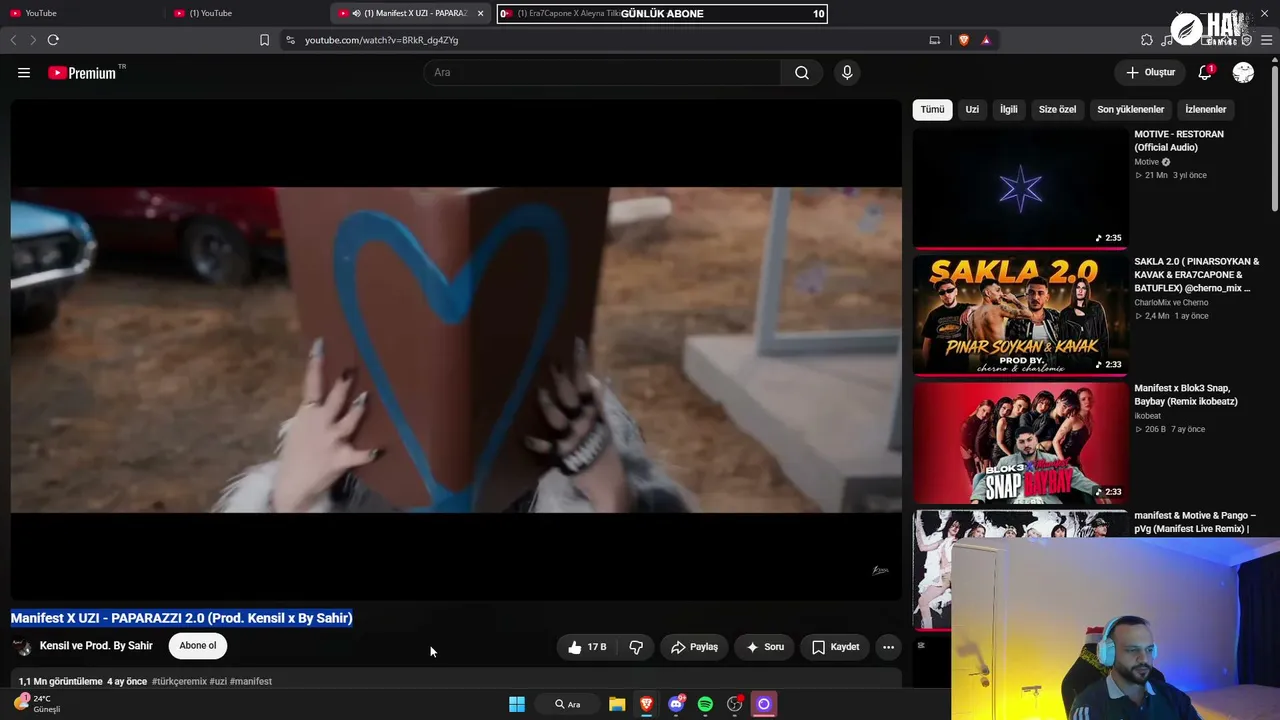This screenshot has width=1280, height=720.
Task: Click the video player to pause
Action: (456, 350)
